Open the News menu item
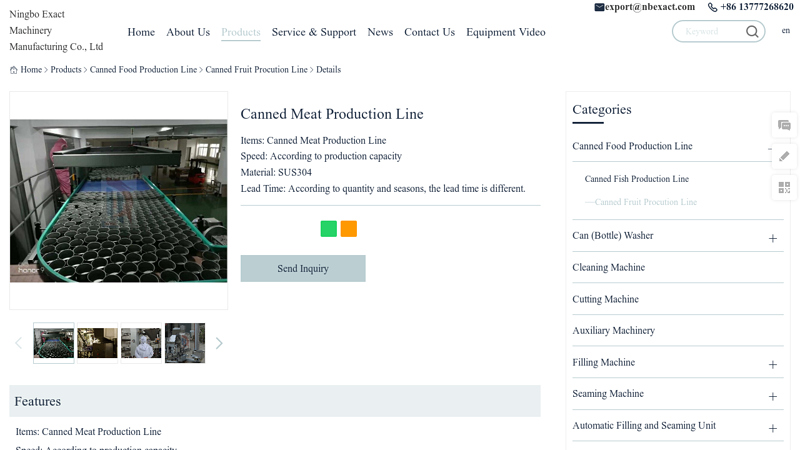This screenshot has width=800, height=450. 380,32
